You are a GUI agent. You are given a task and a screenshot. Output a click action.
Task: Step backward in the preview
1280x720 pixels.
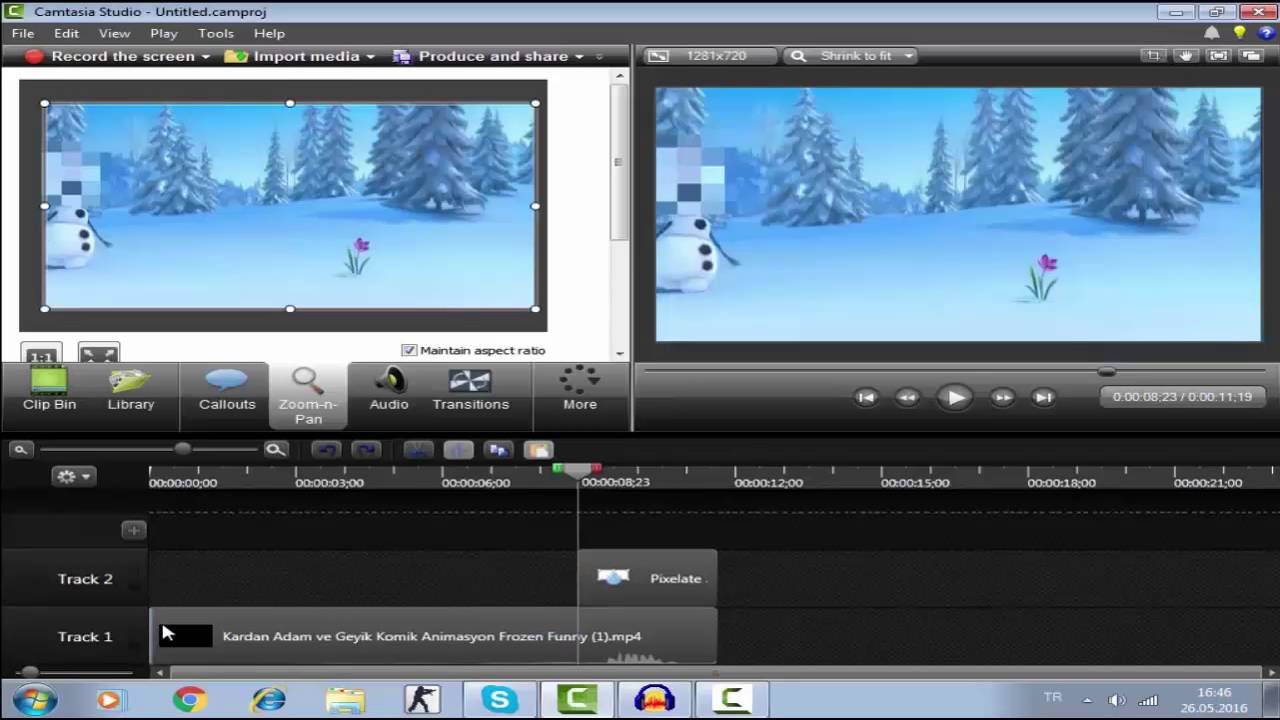(x=907, y=397)
